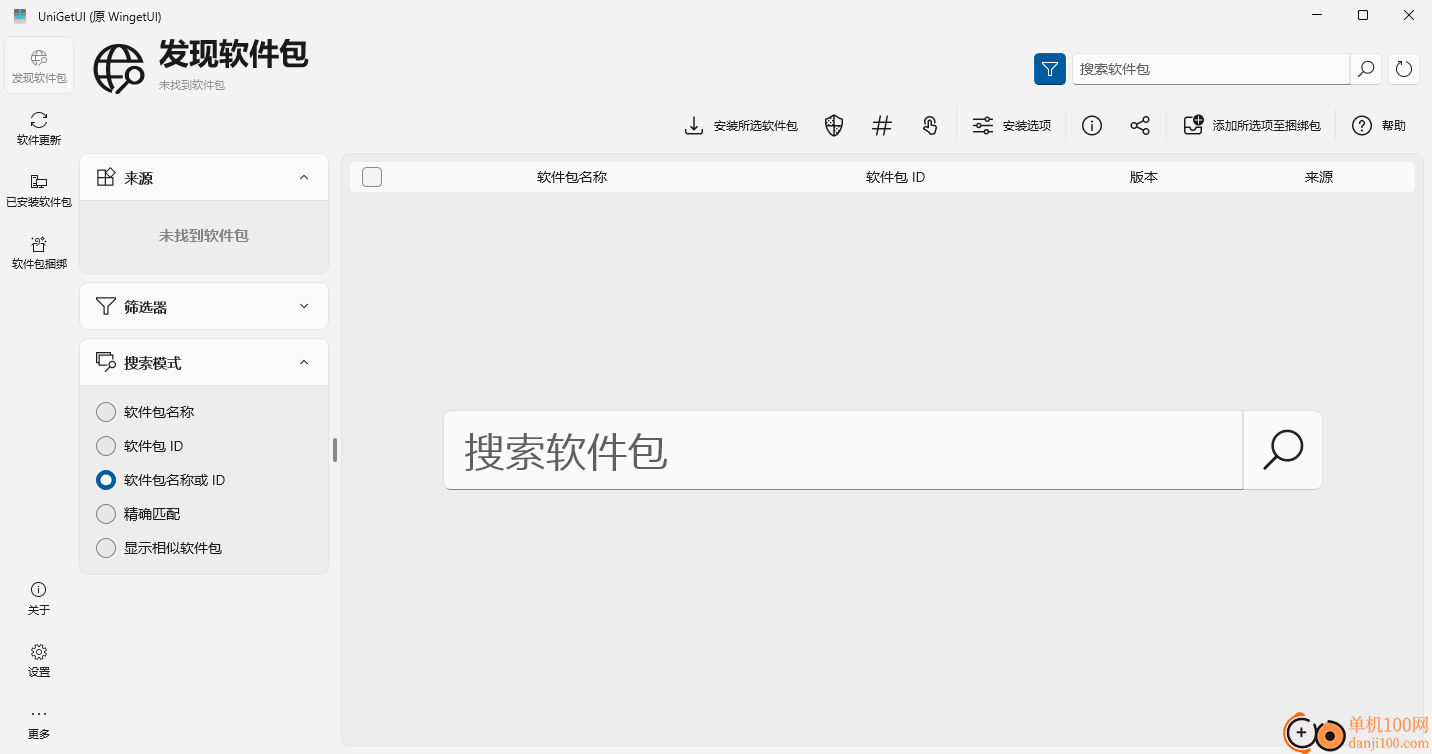
Task: Click the share package icon
Action: pyautogui.click(x=1140, y=126)
